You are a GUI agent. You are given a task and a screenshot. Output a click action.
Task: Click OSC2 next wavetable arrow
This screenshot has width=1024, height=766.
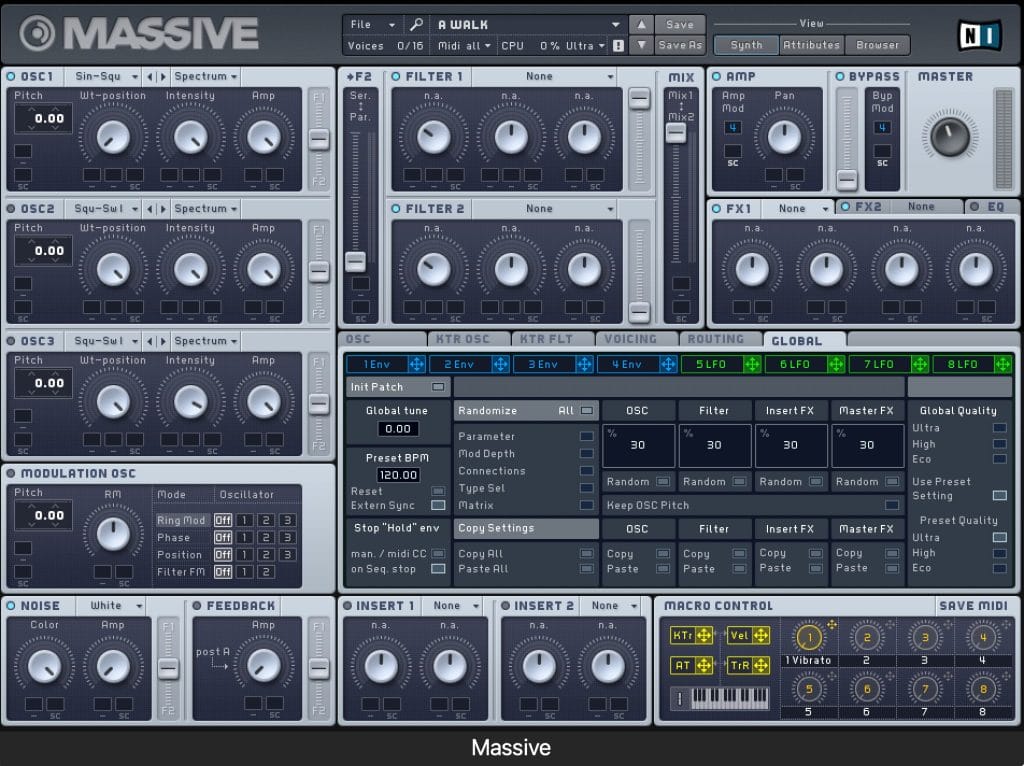[163, 209]
